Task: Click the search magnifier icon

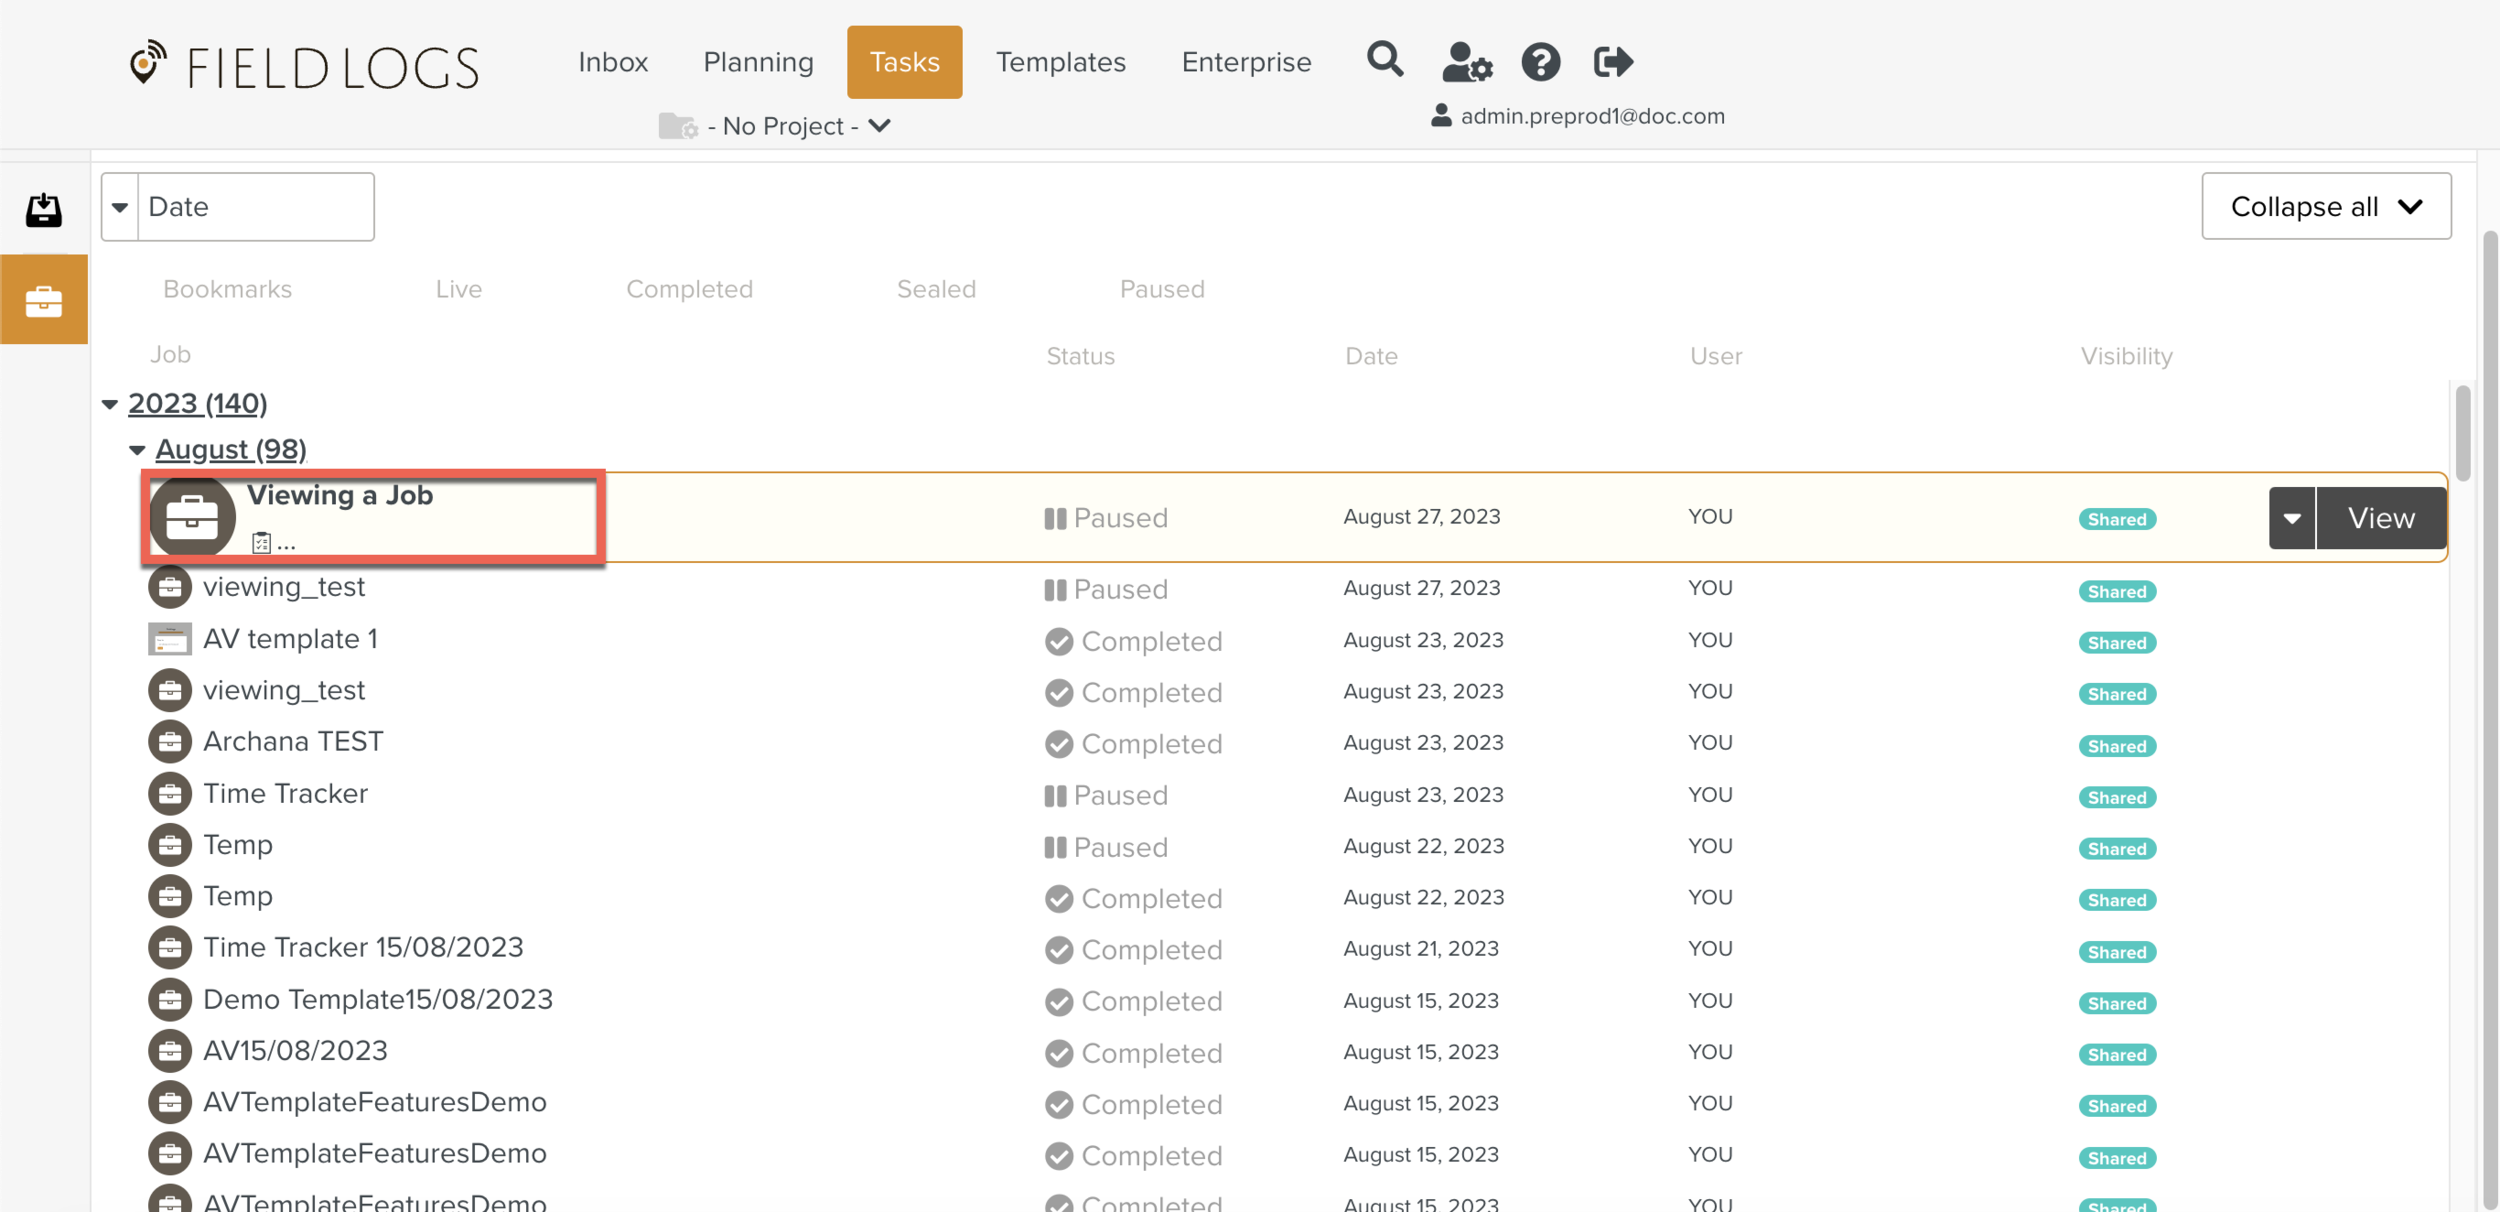Action: 1385,60
